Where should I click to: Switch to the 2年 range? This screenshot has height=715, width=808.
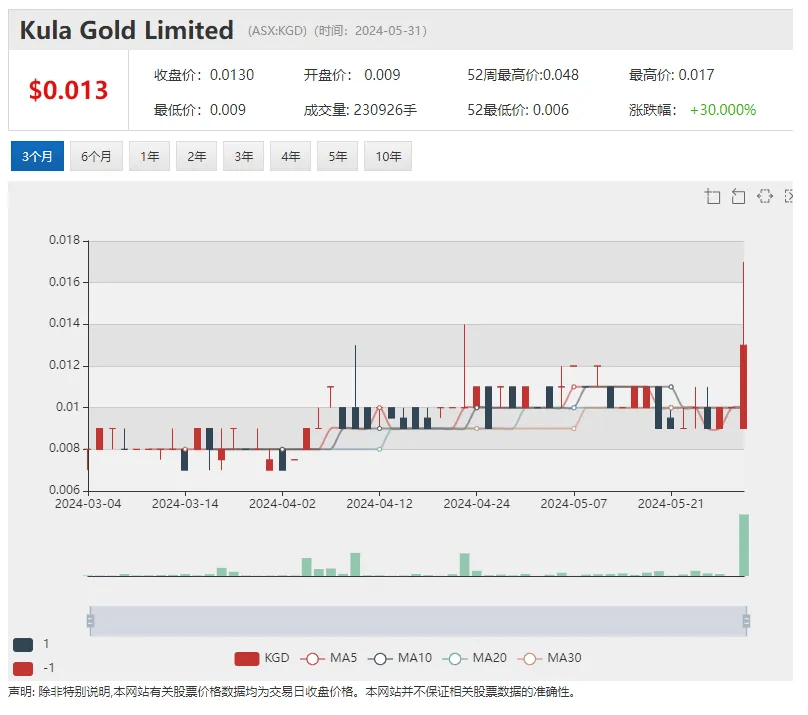coord(196,156)
